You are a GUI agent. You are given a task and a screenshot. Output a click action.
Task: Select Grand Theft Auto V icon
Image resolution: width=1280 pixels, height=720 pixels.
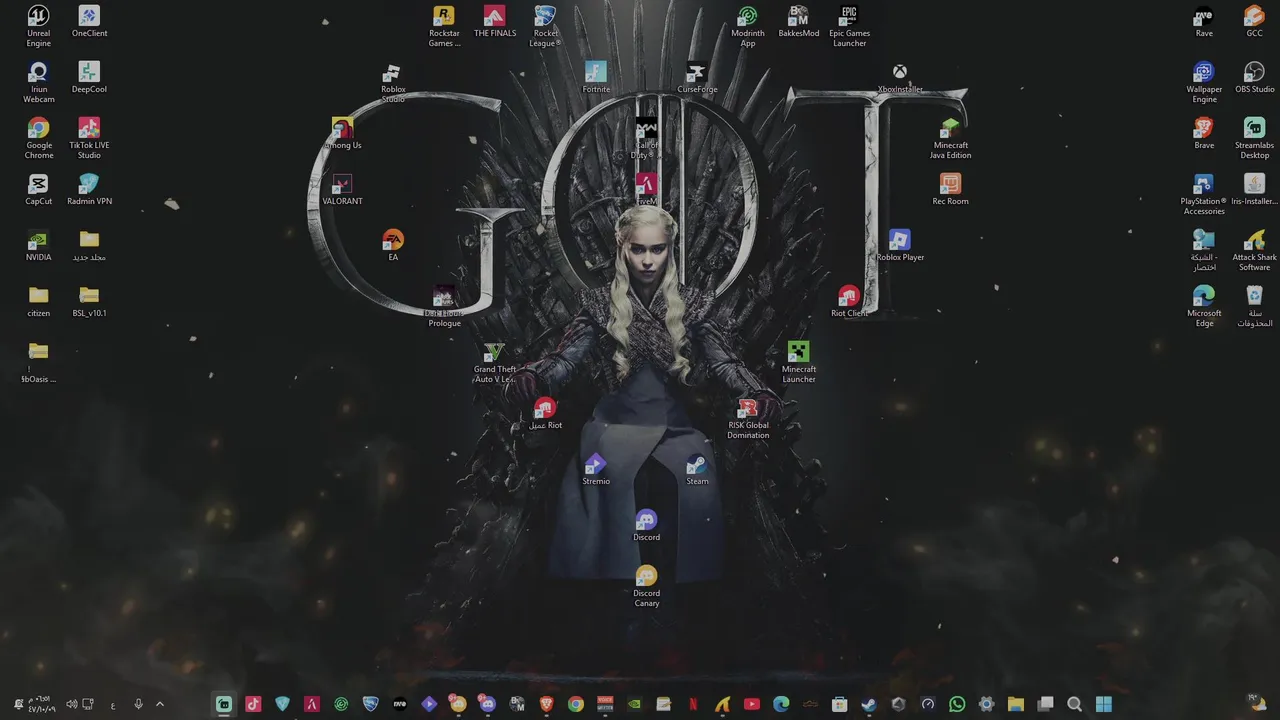tap(495, 362)
